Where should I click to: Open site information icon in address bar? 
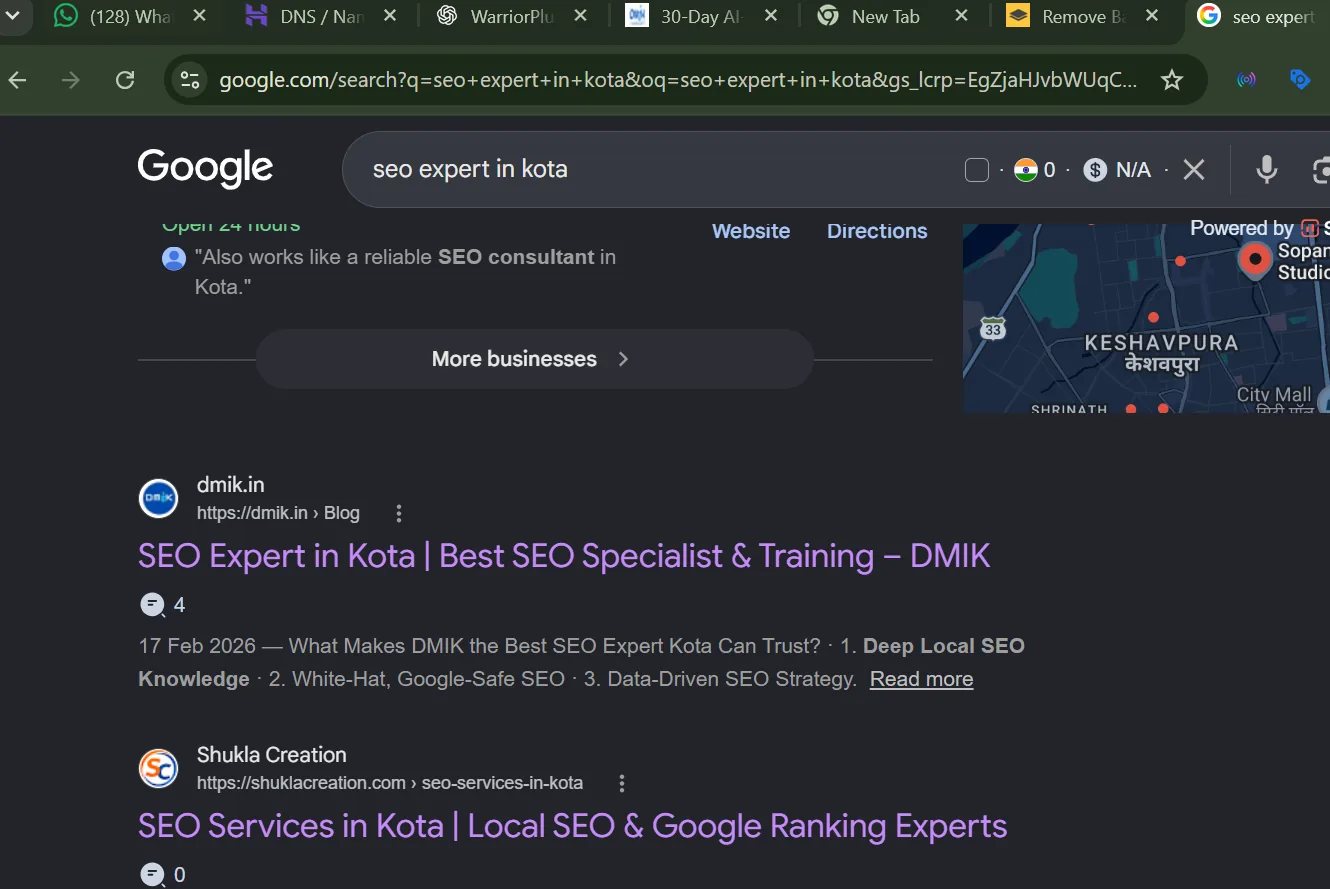189,80
